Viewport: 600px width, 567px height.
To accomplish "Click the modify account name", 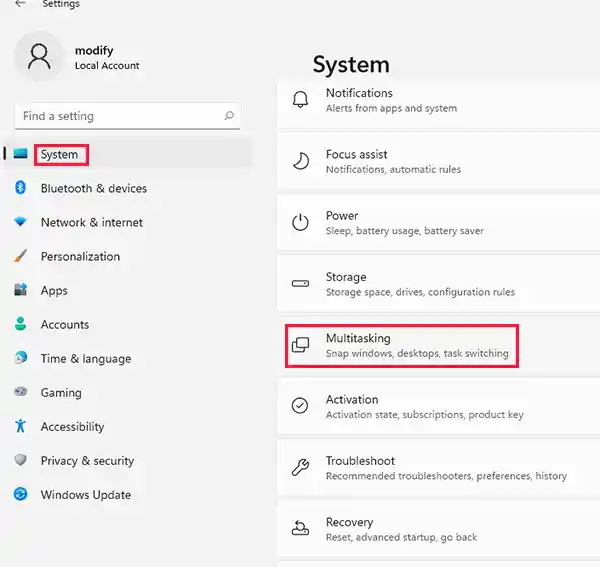I will [x=94, y=50].
